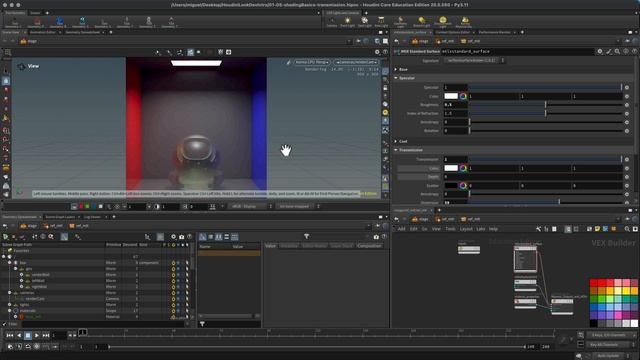
Task: Play the timeline forward
Action: pyautogui.click(x=37, y=336)
